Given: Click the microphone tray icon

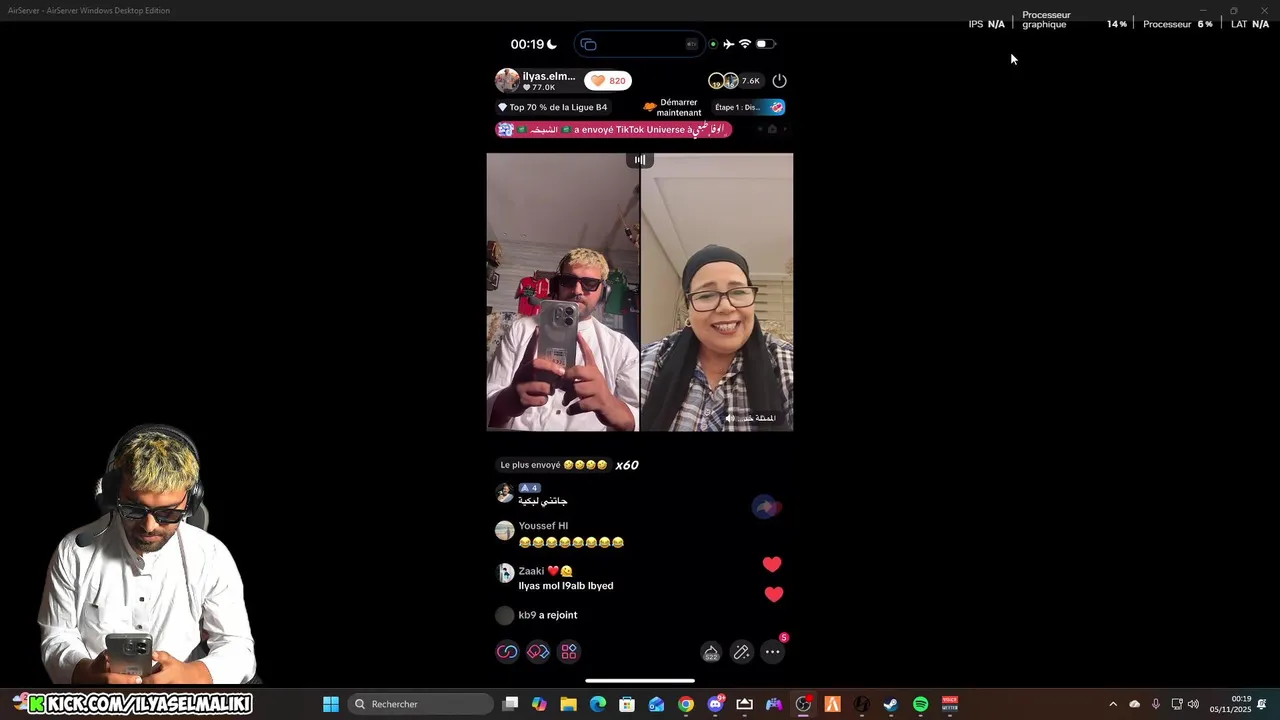Looking at the screenshot, I should pos(1156,704).
